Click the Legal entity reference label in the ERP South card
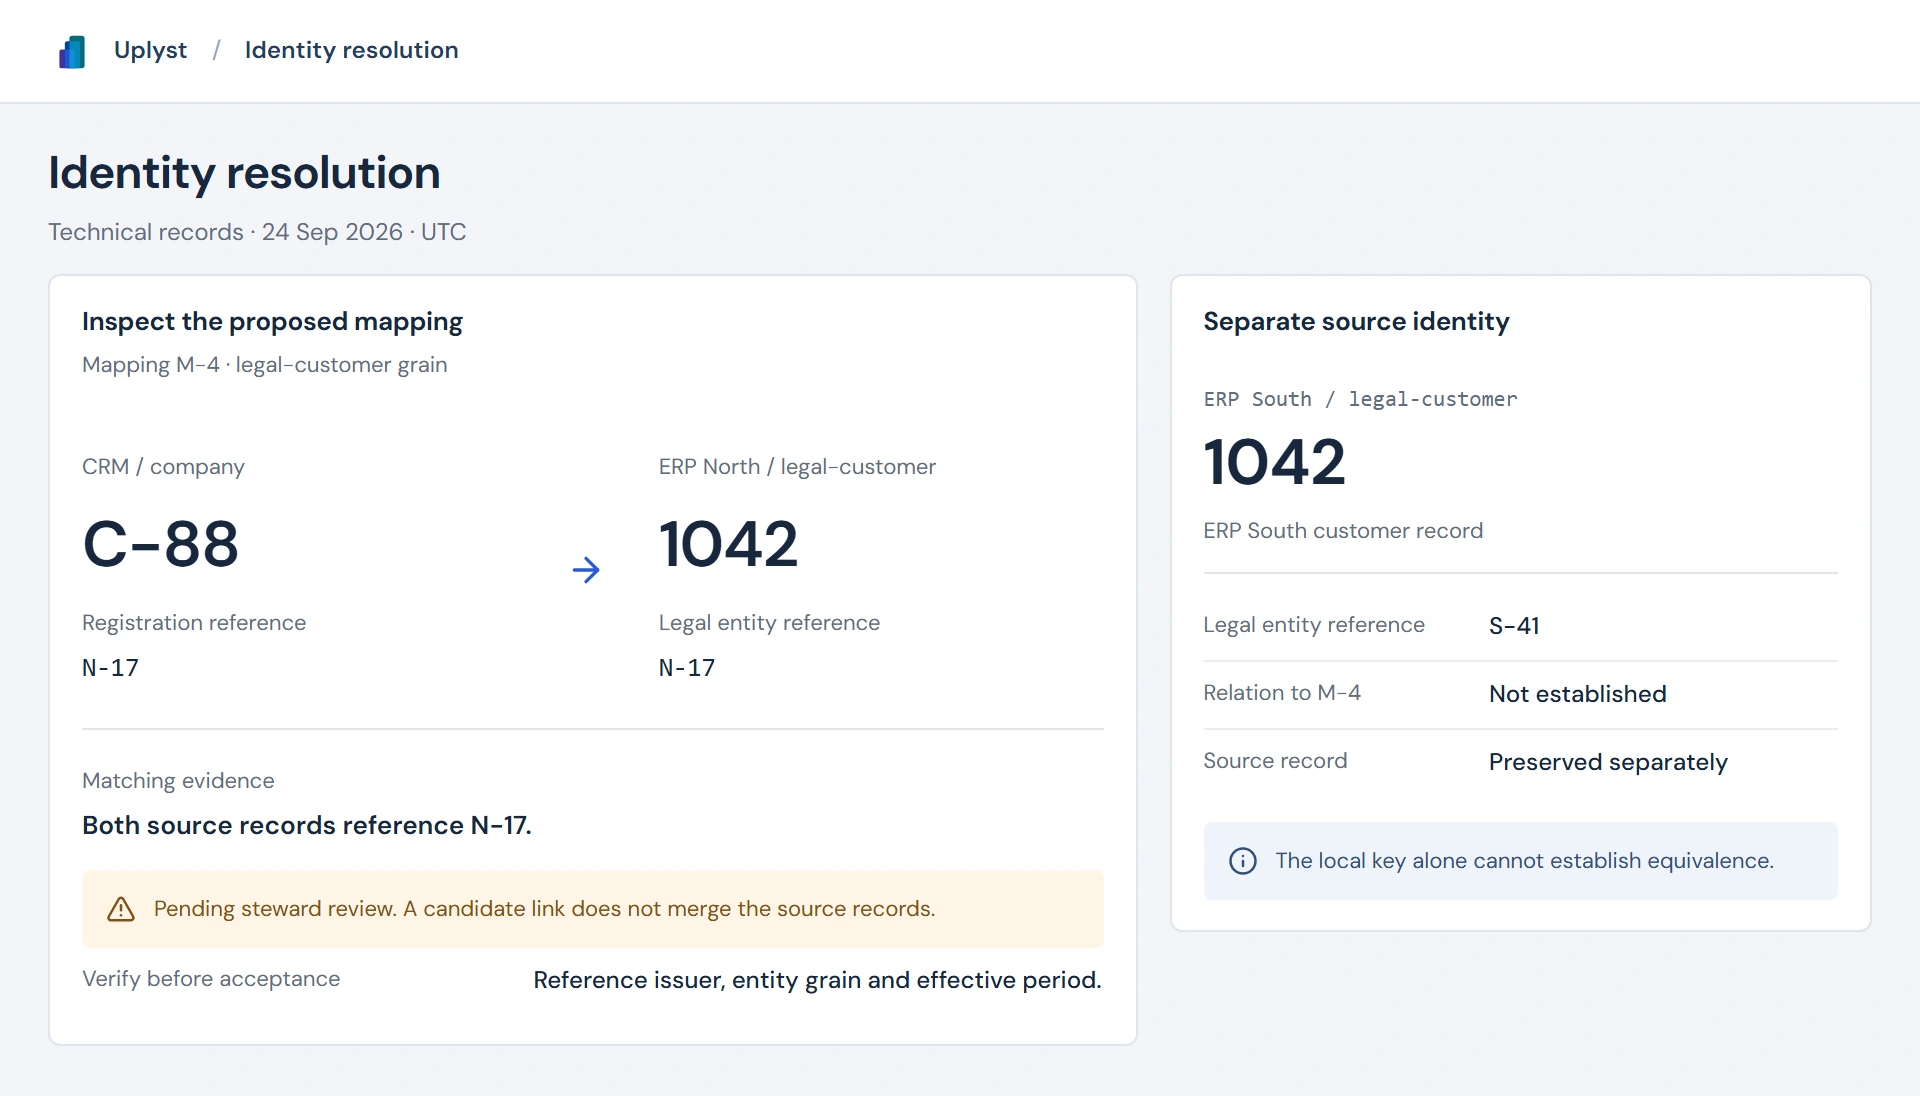The width and height of the screenshot is (1920, 1096). [x=1314, y=625]
